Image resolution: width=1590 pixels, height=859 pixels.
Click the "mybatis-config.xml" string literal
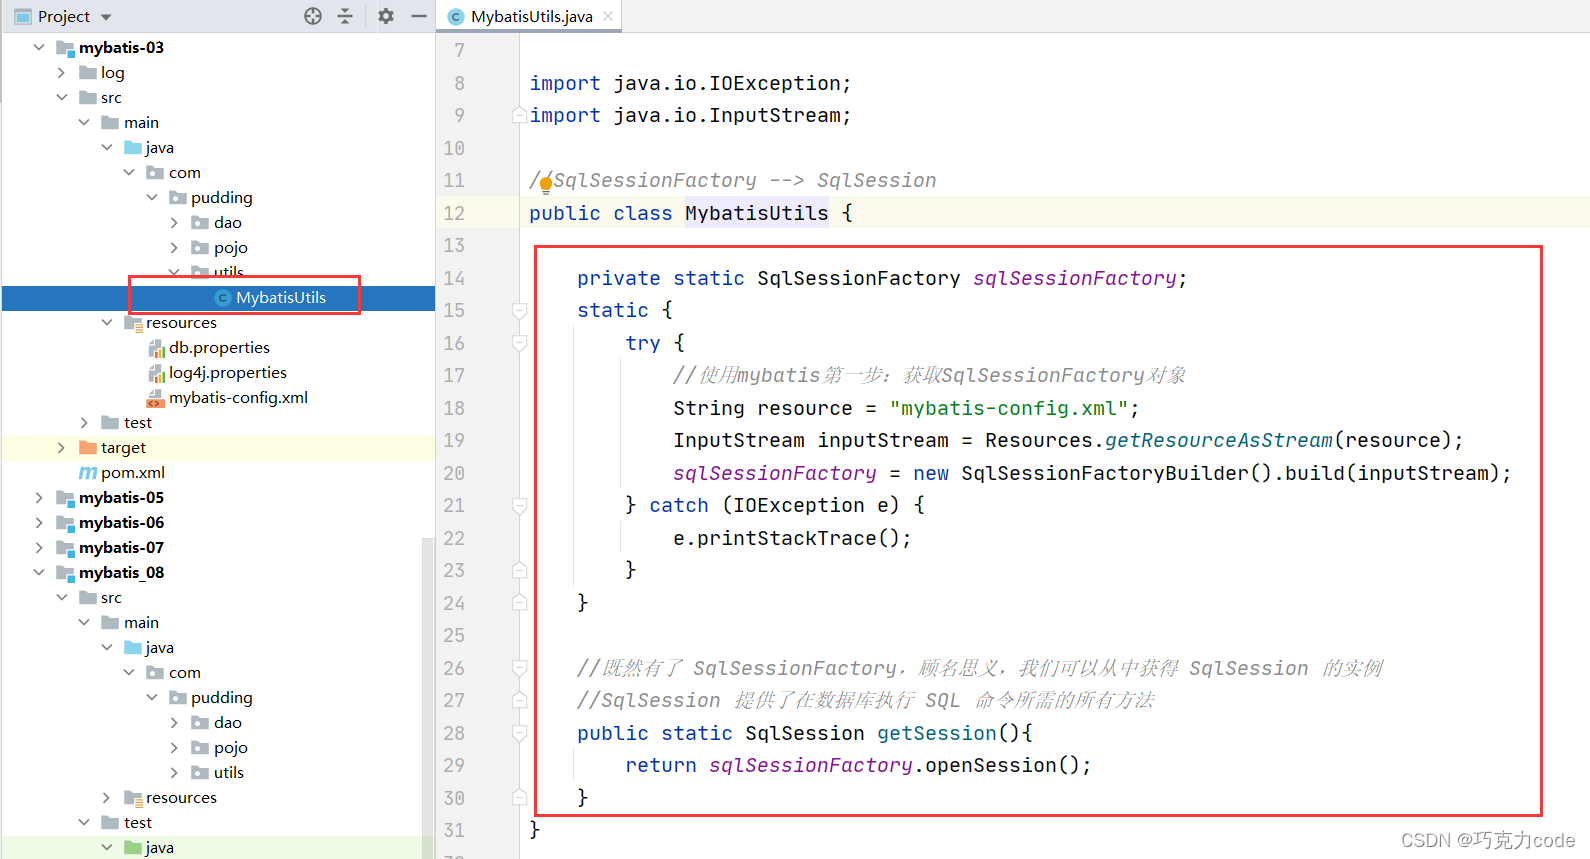point(1008,408)
